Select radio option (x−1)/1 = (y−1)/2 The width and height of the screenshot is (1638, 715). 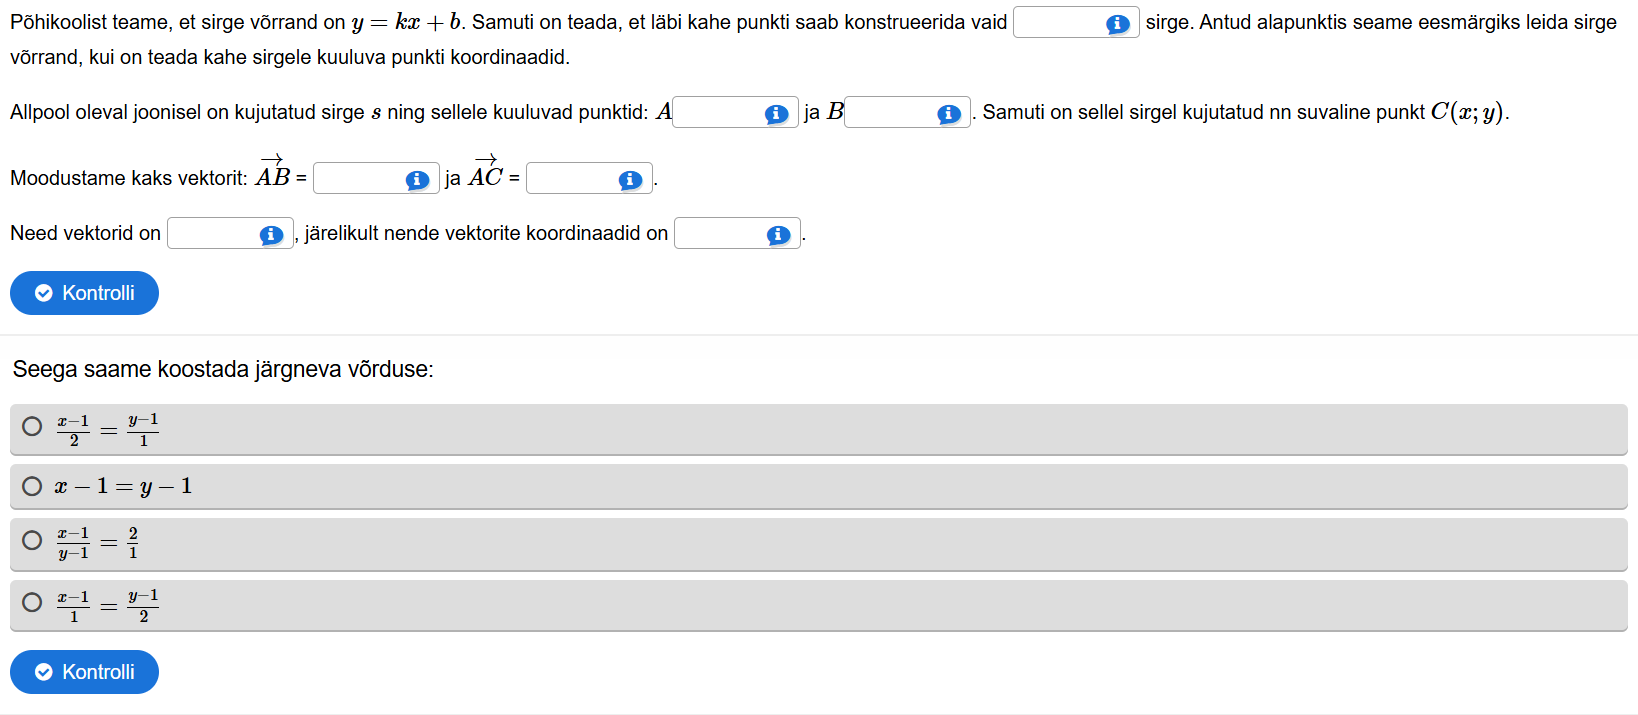33,602
